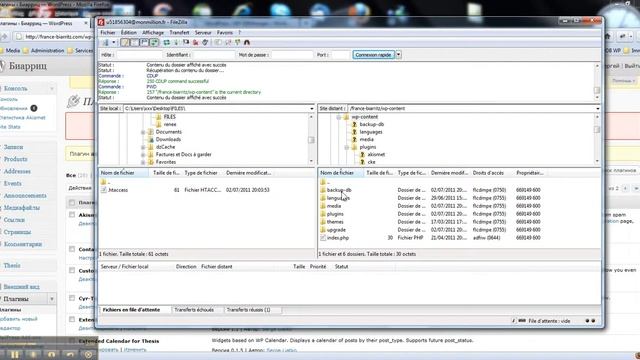Toggle the synchronized browsing icon
The width and height of the screenshot is (640, 360).
coord(238,42)
